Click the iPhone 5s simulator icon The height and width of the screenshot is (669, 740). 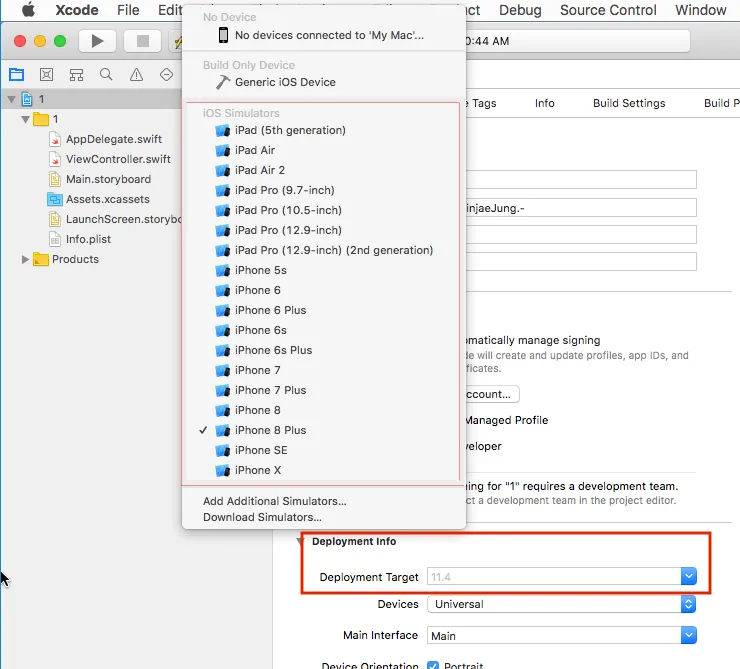[222, 270]
